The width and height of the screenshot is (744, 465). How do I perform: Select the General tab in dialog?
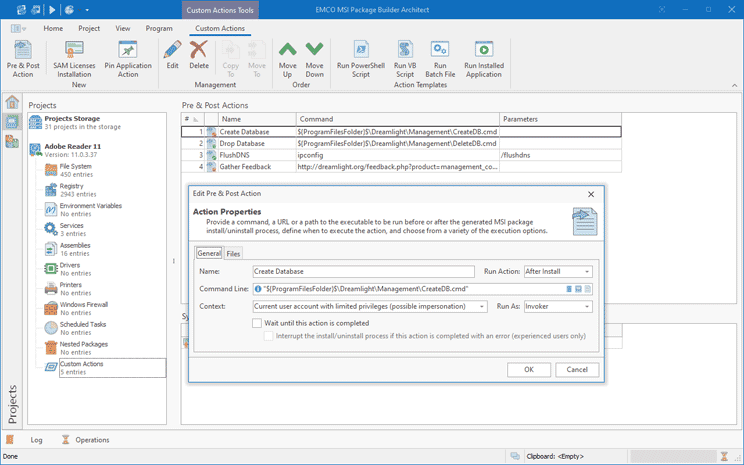pyautogui.click(x=209, y=253)
